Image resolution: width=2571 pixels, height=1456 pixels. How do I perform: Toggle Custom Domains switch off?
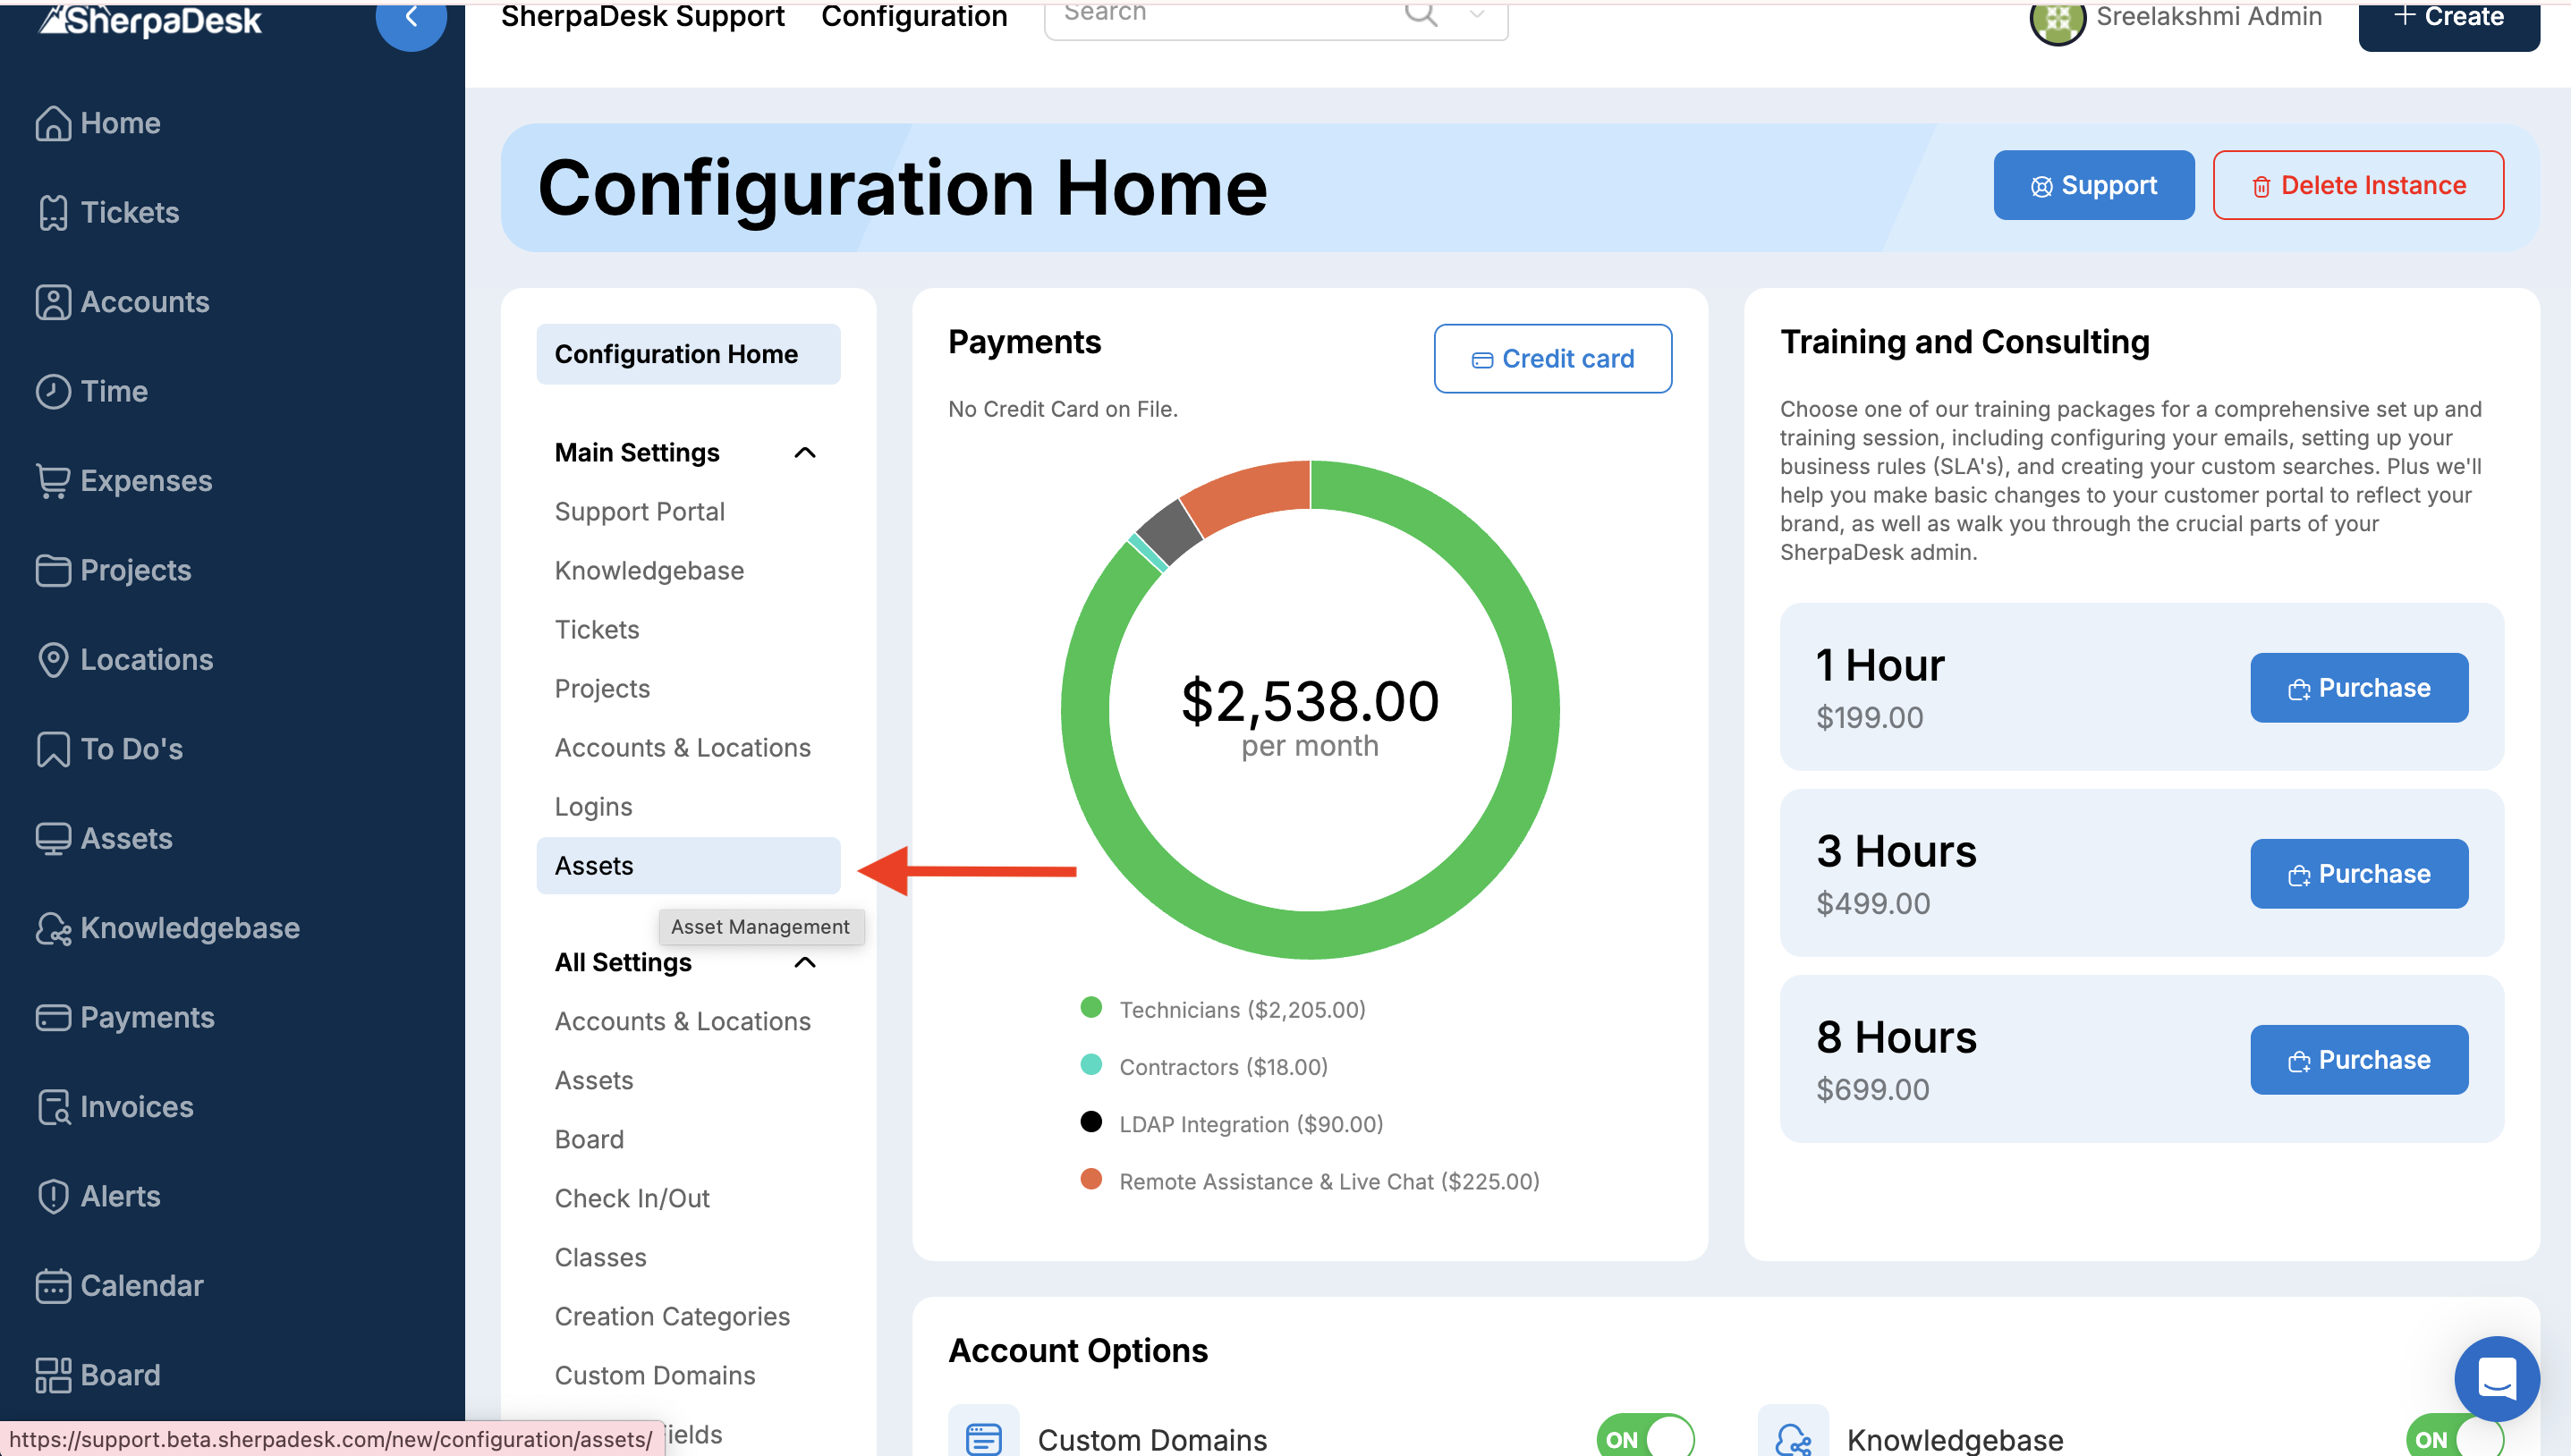(1645, 1438)
